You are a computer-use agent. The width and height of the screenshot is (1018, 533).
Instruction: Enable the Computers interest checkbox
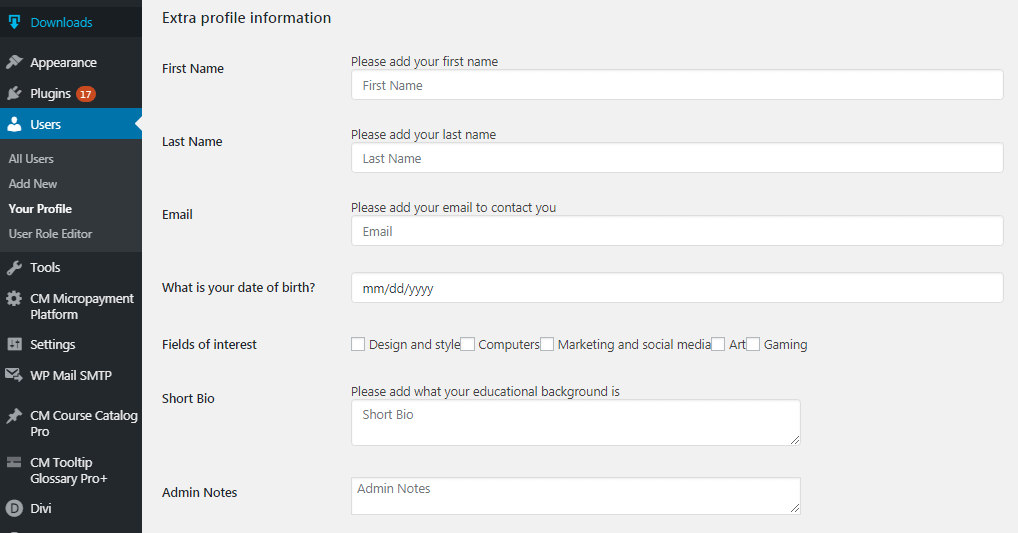tap(468, 344)
